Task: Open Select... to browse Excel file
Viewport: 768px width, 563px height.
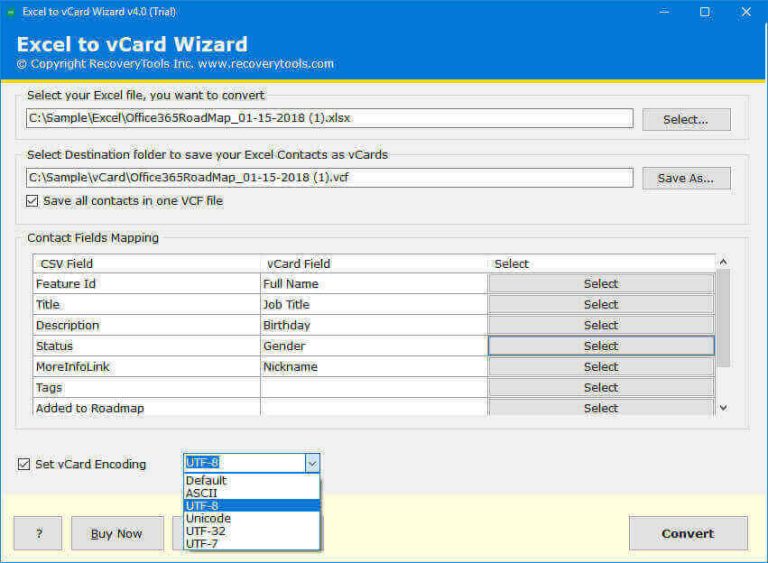Action: click(685, 119)
